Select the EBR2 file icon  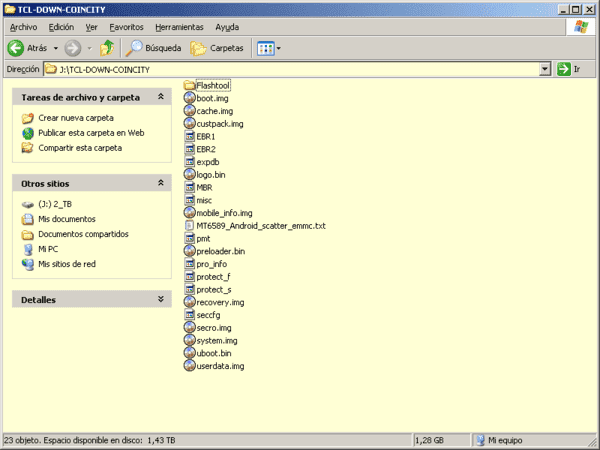189,149
